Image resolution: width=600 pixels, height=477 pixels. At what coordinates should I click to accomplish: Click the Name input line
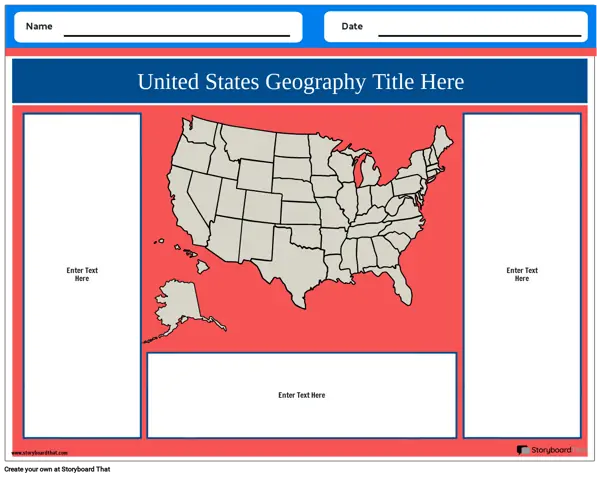pyautogui.click(x=176, y=34)
